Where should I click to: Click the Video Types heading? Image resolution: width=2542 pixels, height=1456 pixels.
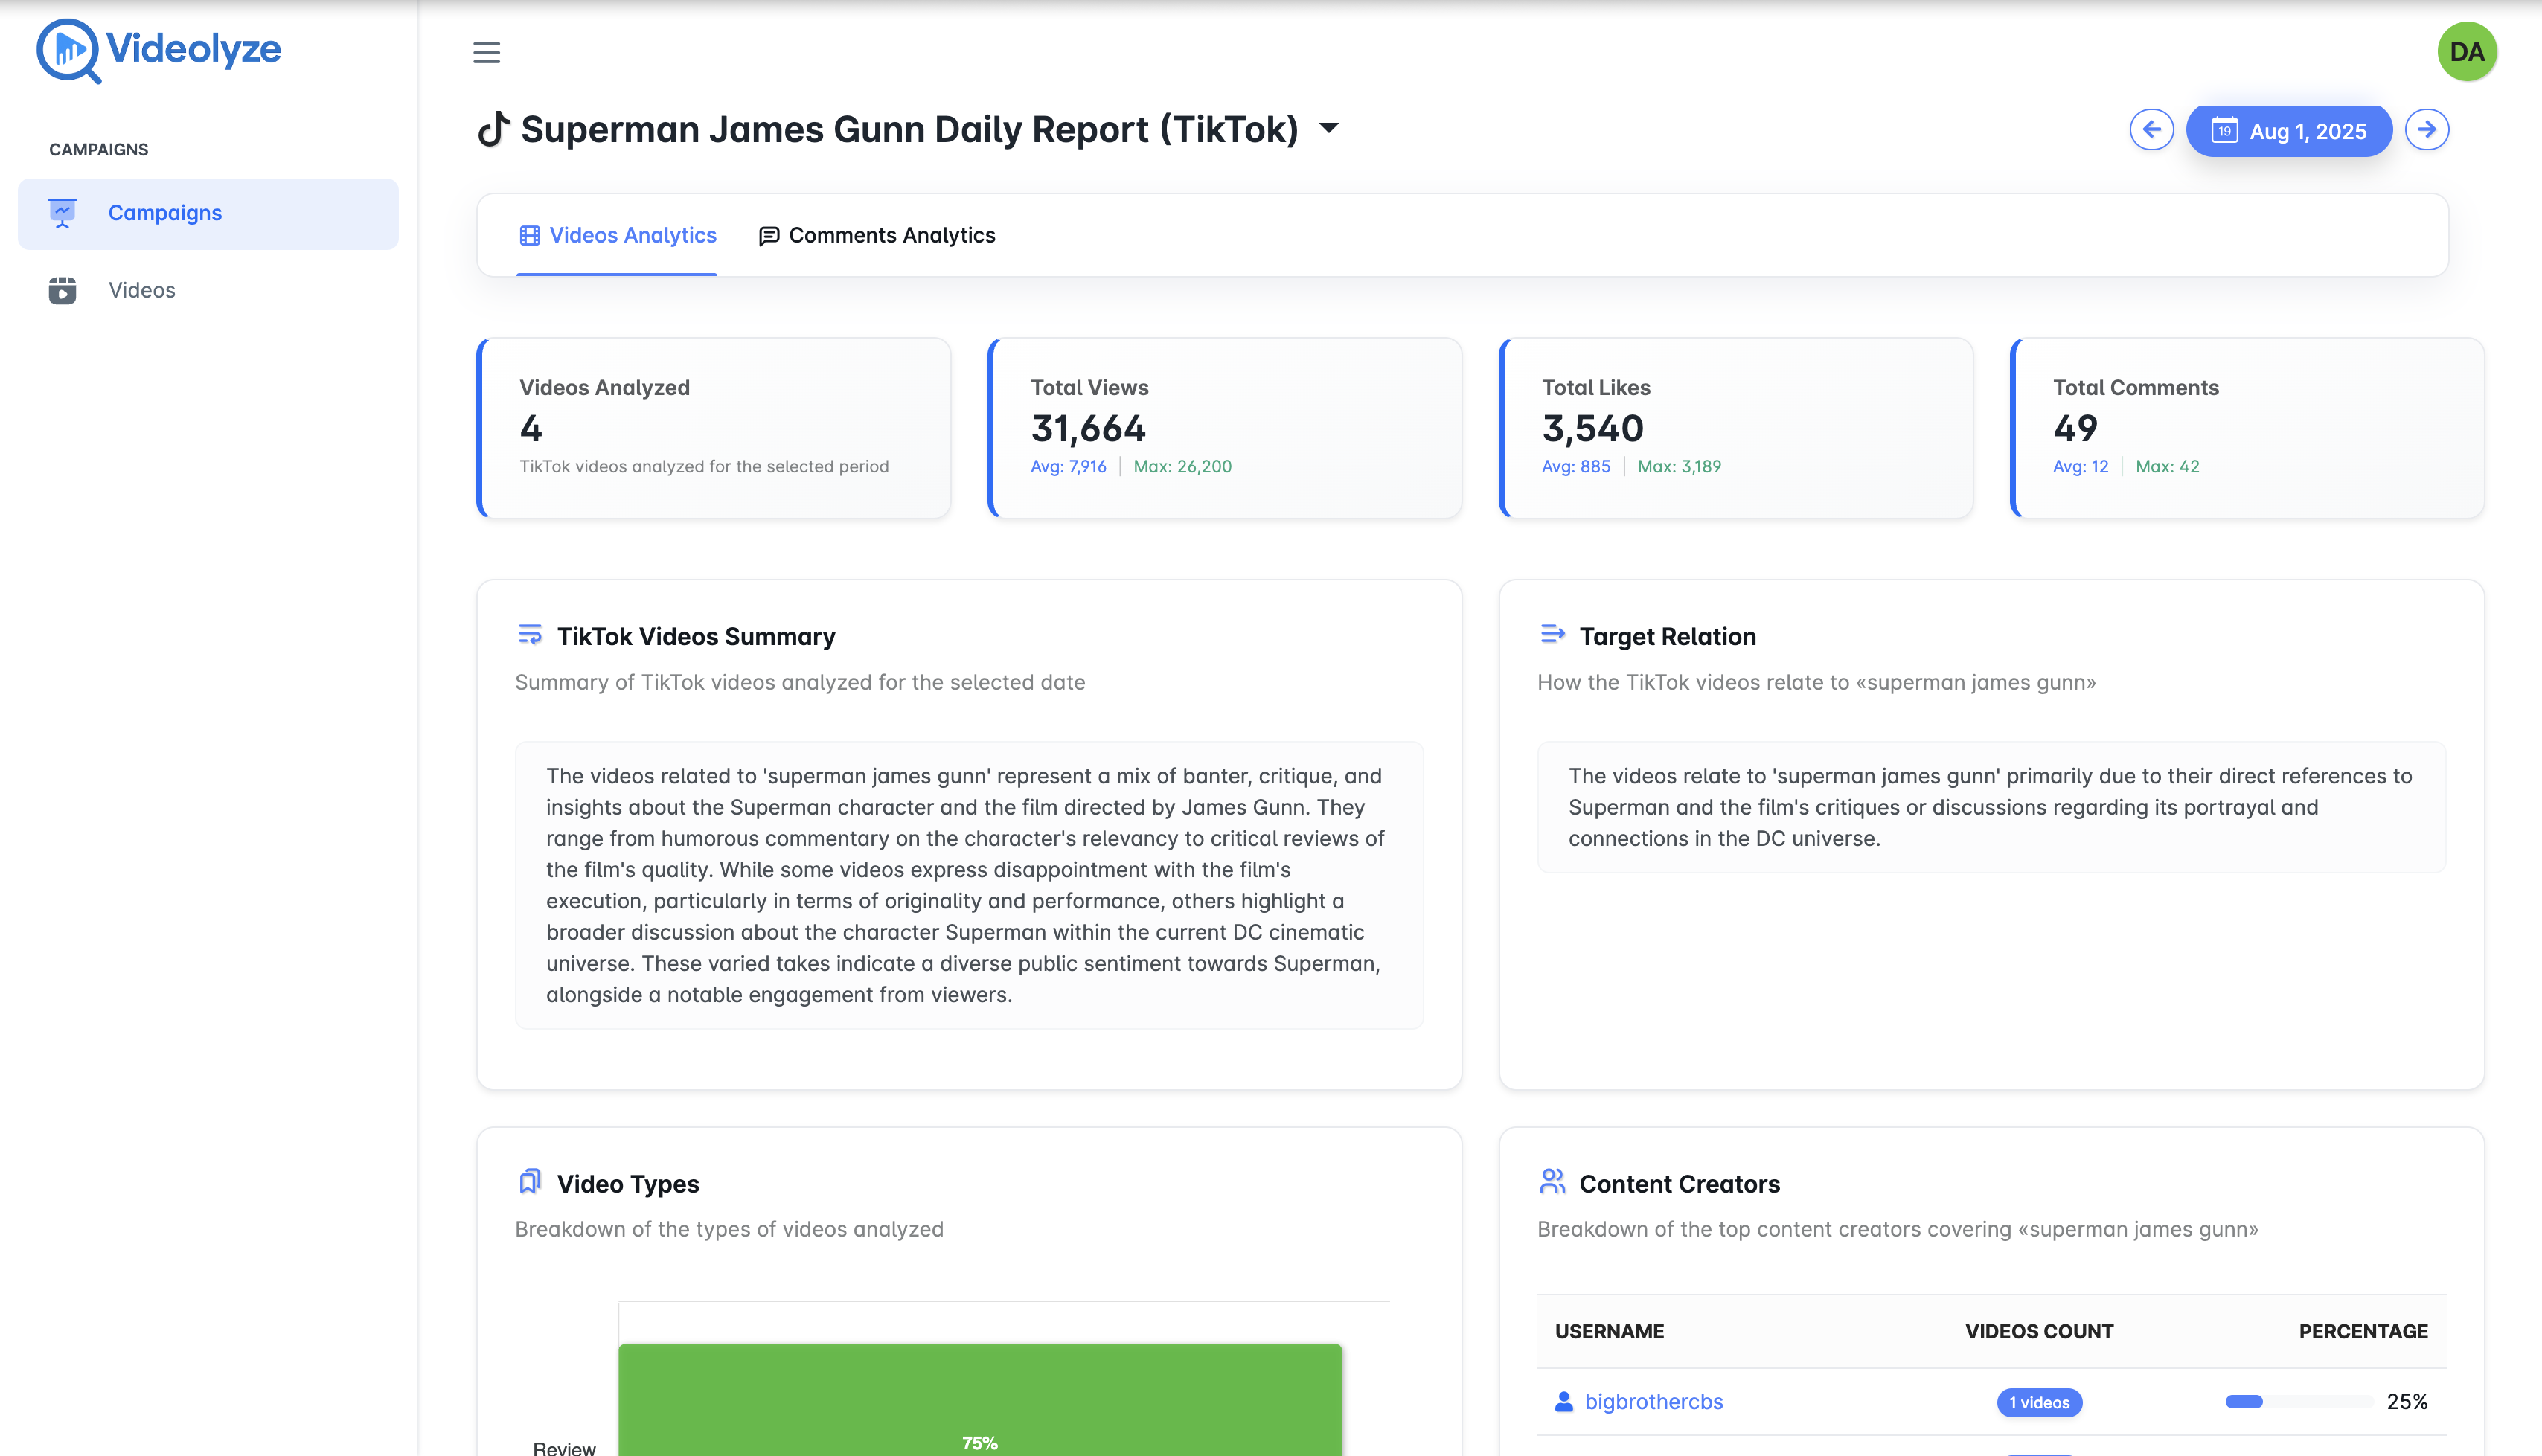(x=628, y=1184)
